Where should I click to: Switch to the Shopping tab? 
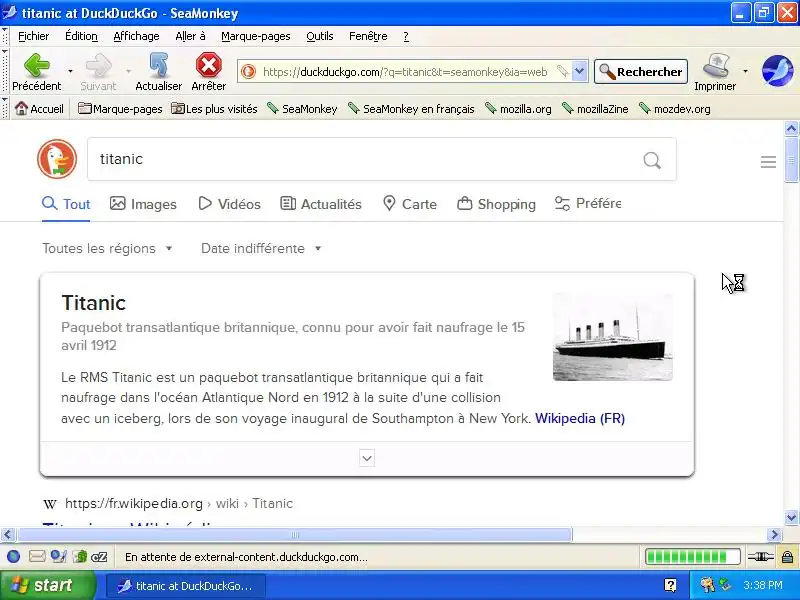[496, 204]
